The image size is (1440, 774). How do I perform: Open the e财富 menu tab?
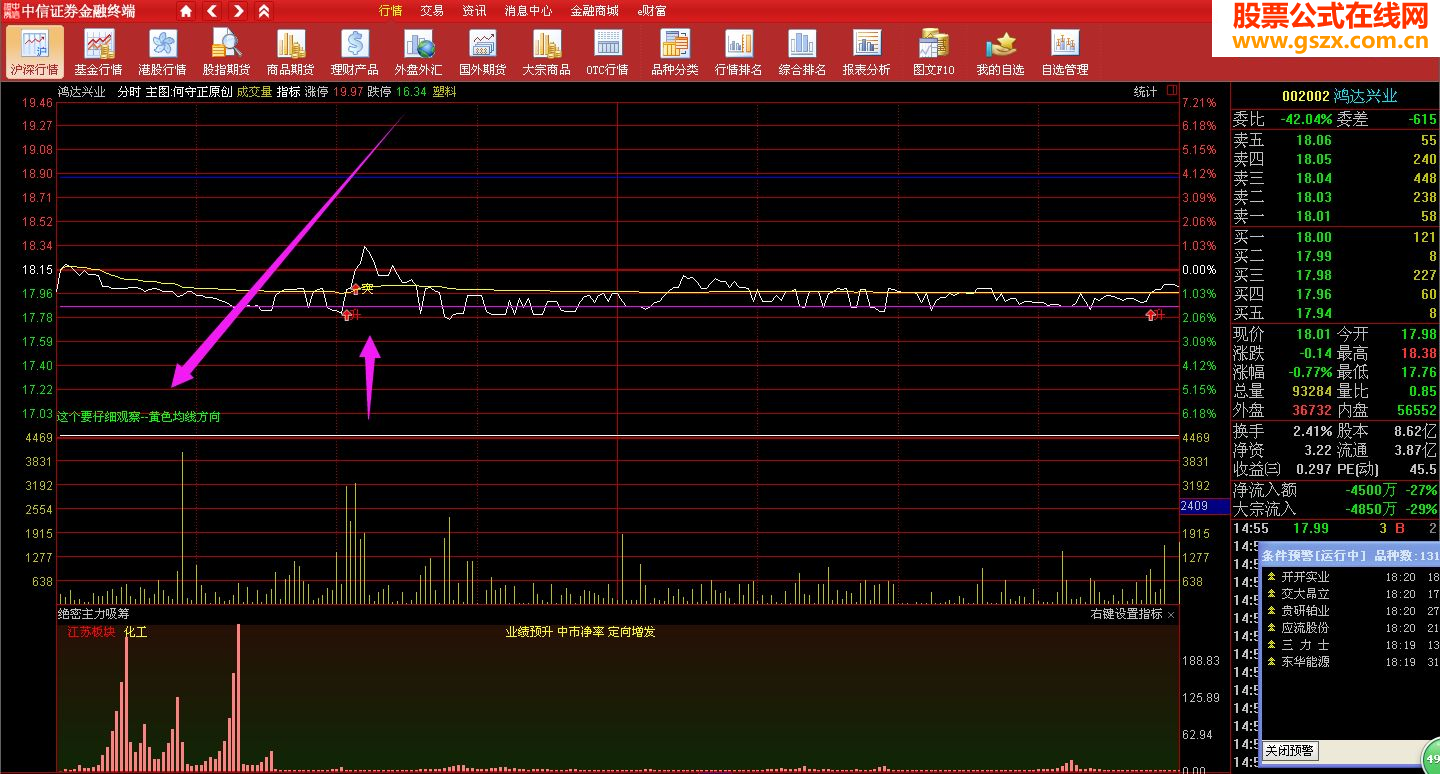click(x=652, y=11)
